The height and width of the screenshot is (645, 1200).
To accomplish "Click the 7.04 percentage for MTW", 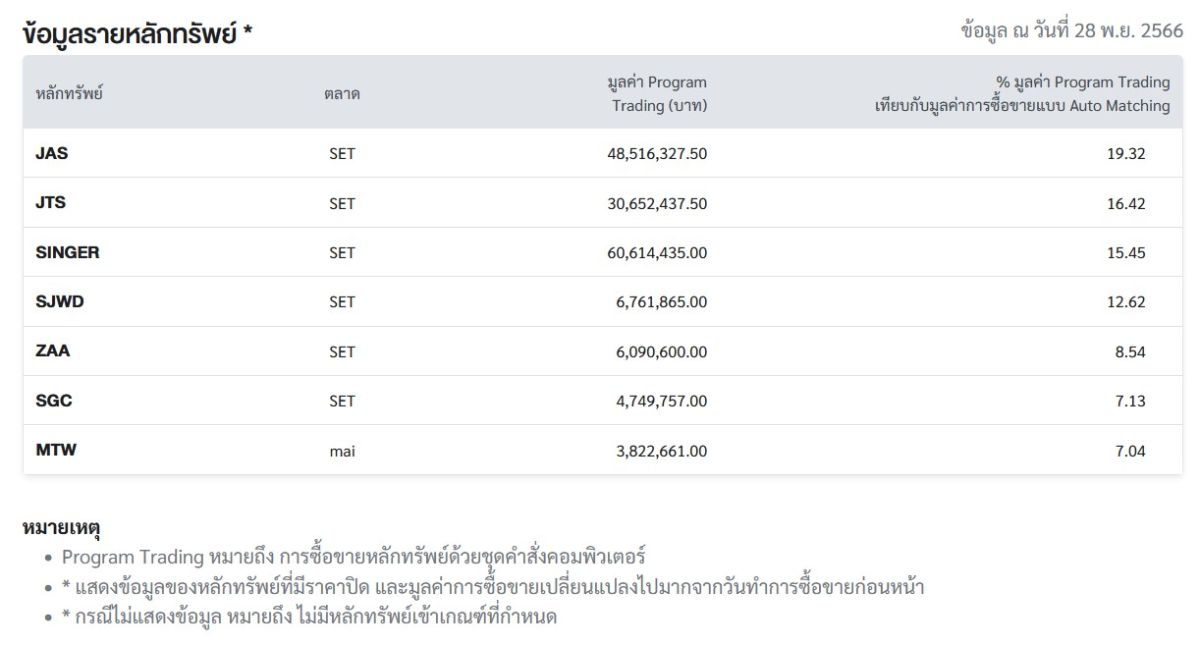I will pos(1130,451).
